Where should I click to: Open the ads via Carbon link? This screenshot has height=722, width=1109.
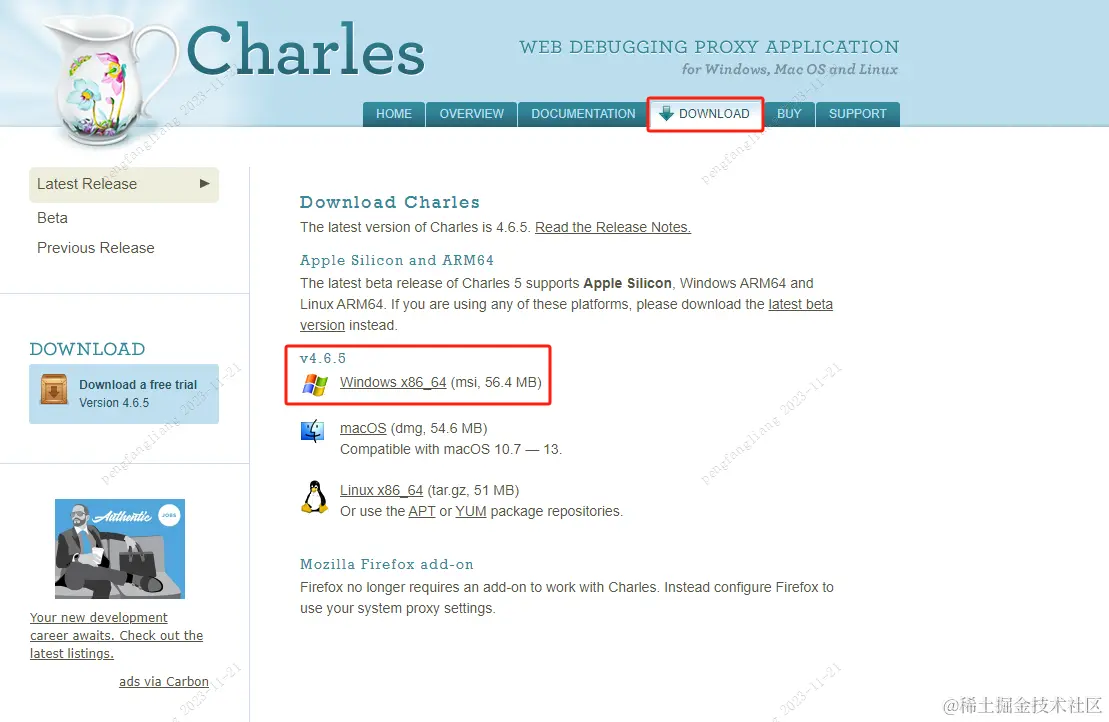pos(163,681)
